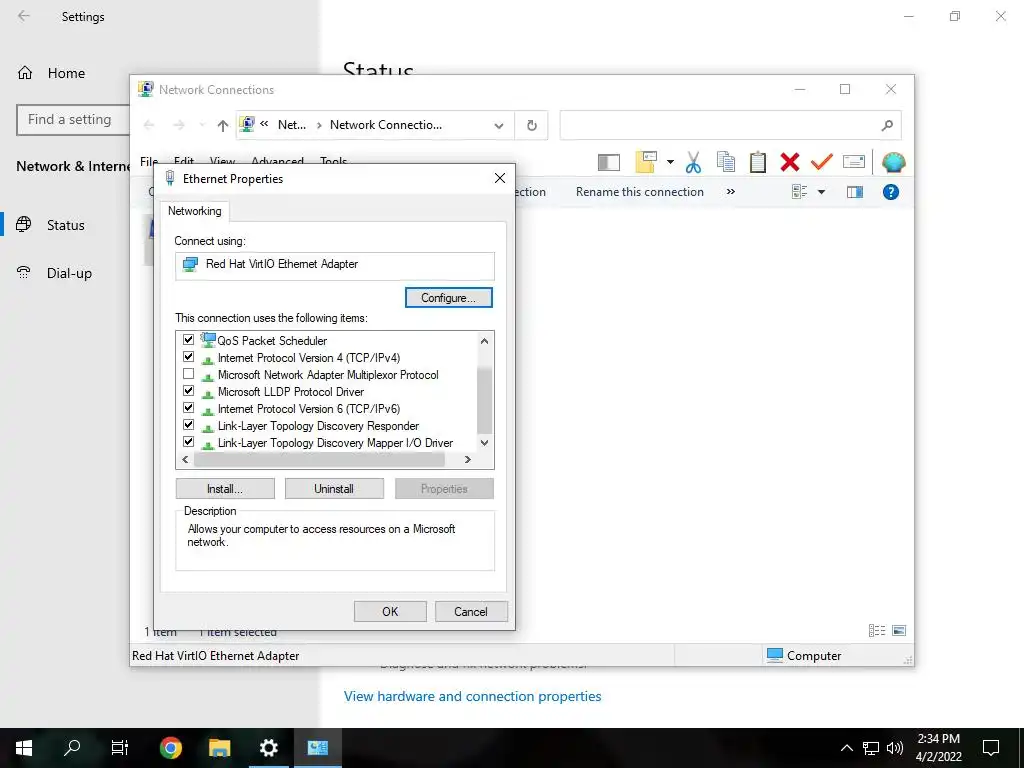The width and height of the screenshot is (1024, 768).
Task: Uncheck Link-Layer Topology Discovery Responder
Action: [189, 424]
